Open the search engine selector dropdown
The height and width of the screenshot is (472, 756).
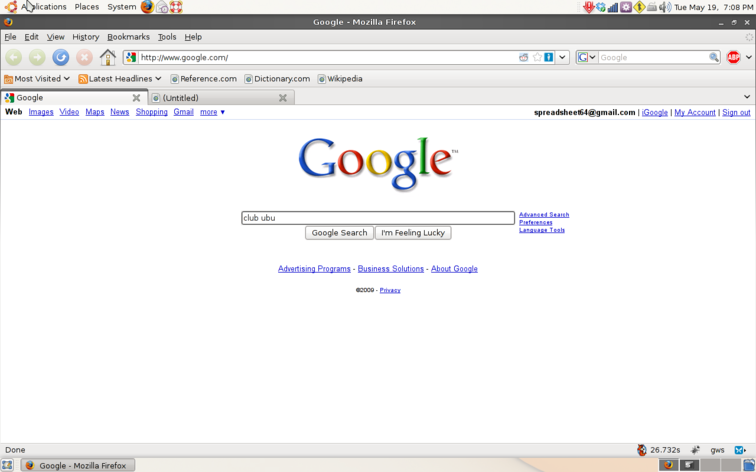click(587, 58)
